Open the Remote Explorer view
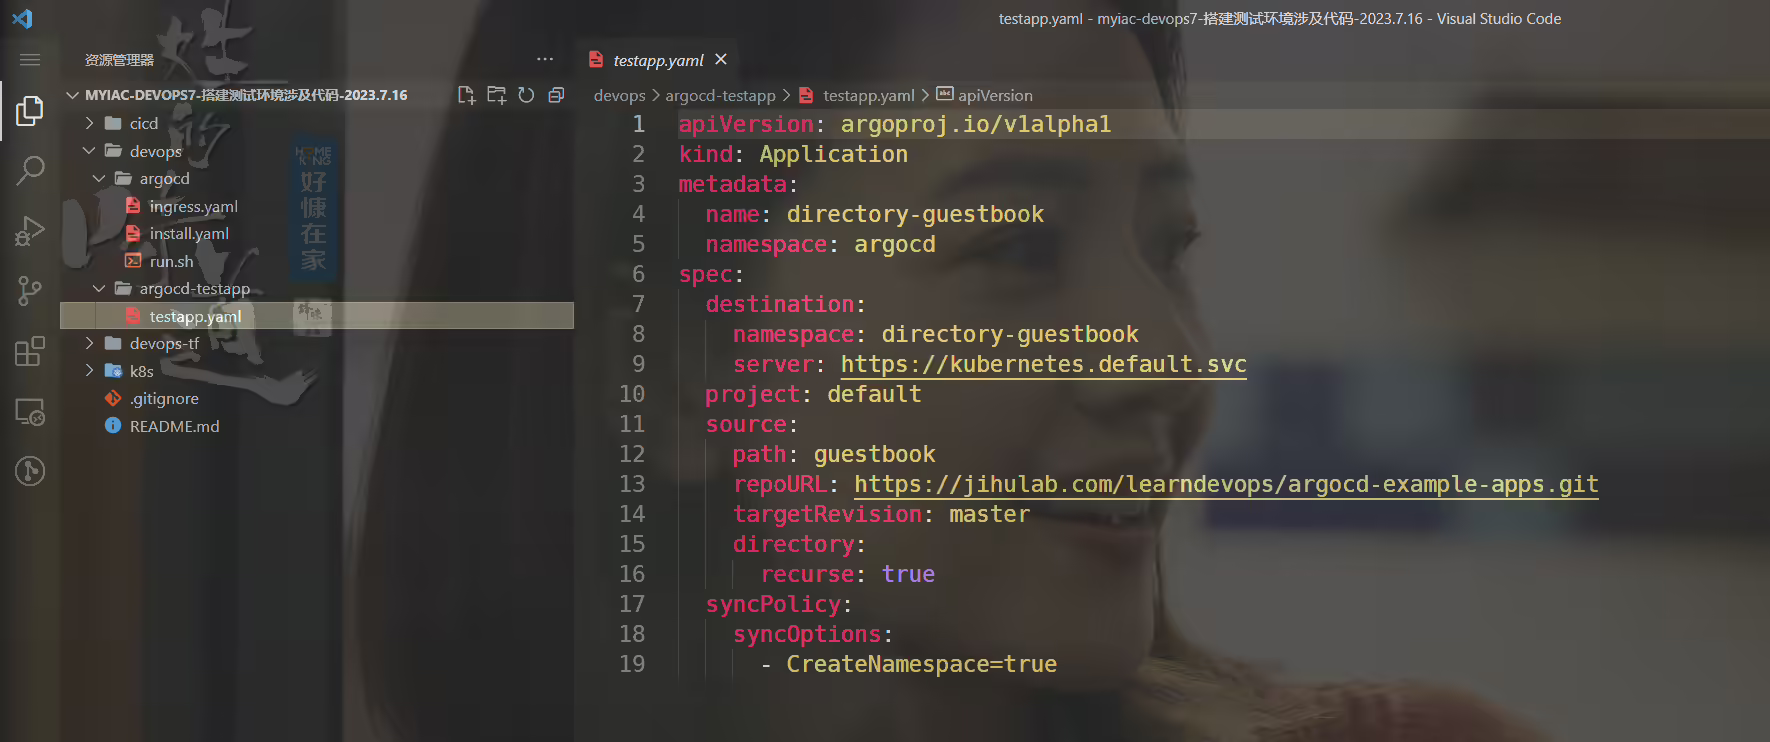The width and height of the screenshot is (1770, 742). click(x=30, y=411)
